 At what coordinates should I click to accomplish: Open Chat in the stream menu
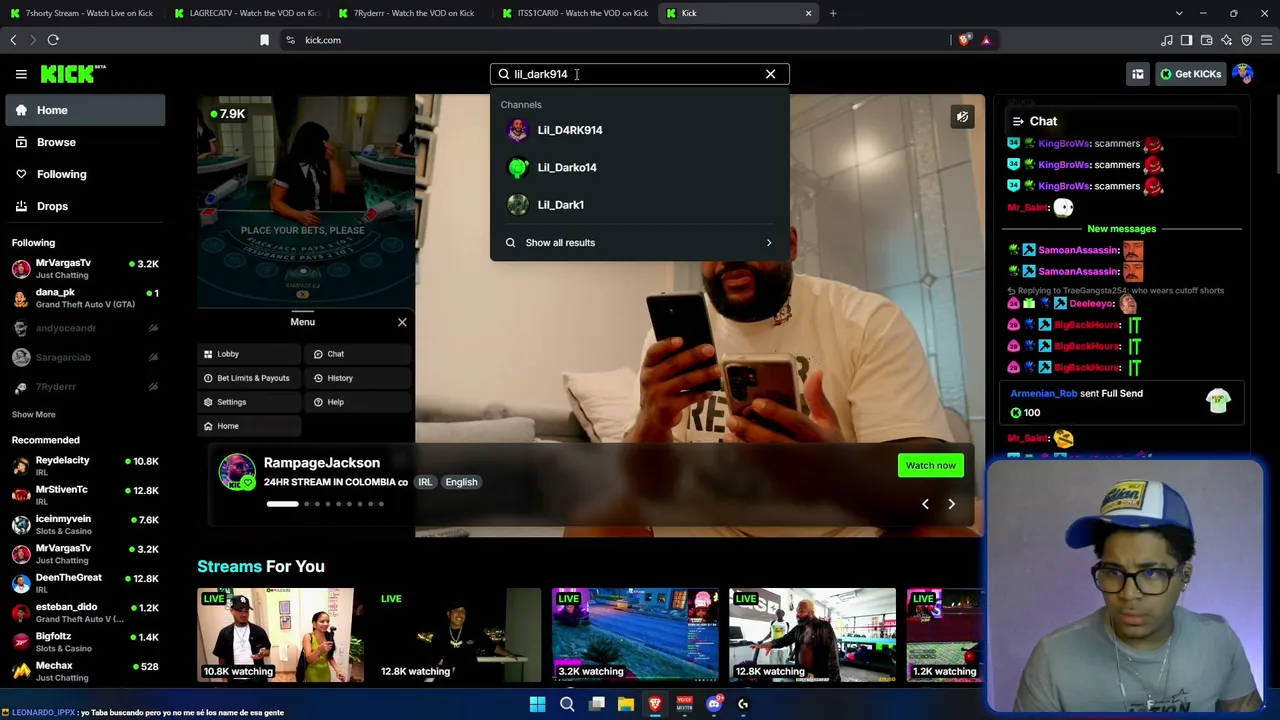(x=358, y=354)
